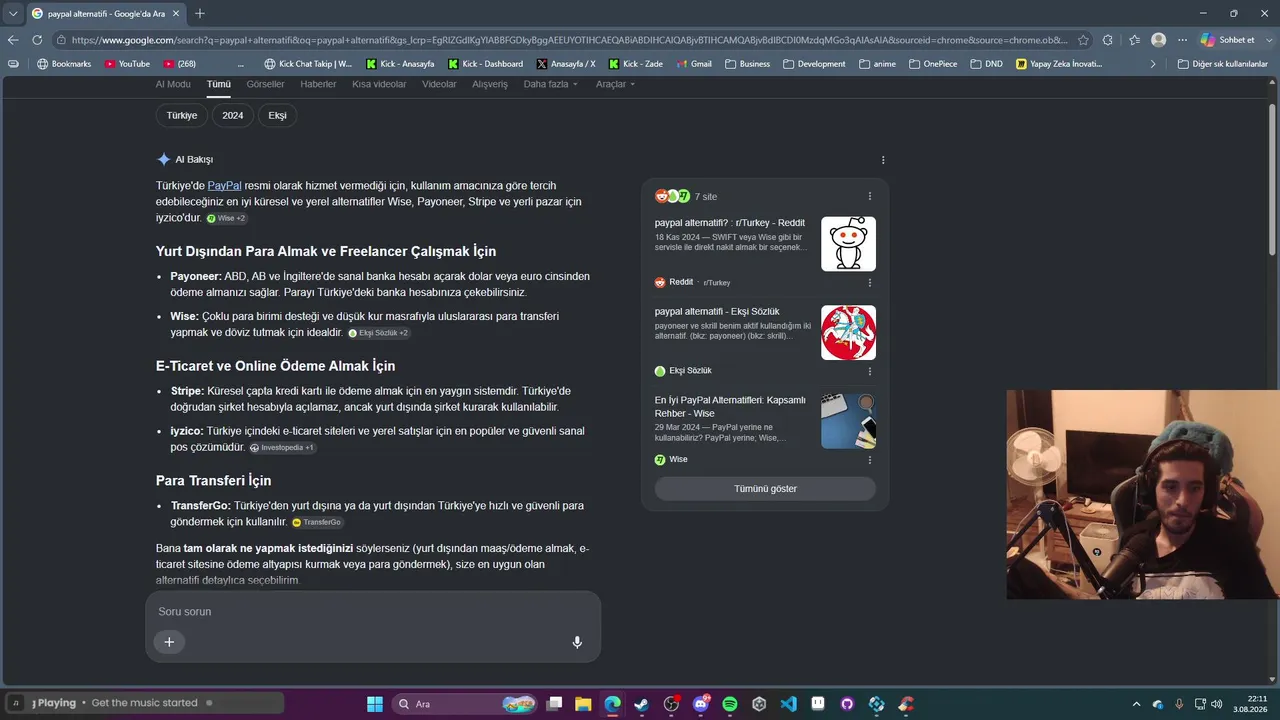Image resolution: width=1280 pixels, height=720 pixels.
Task: Expand the DND bookmarks folder
Action: pos(986,64)
